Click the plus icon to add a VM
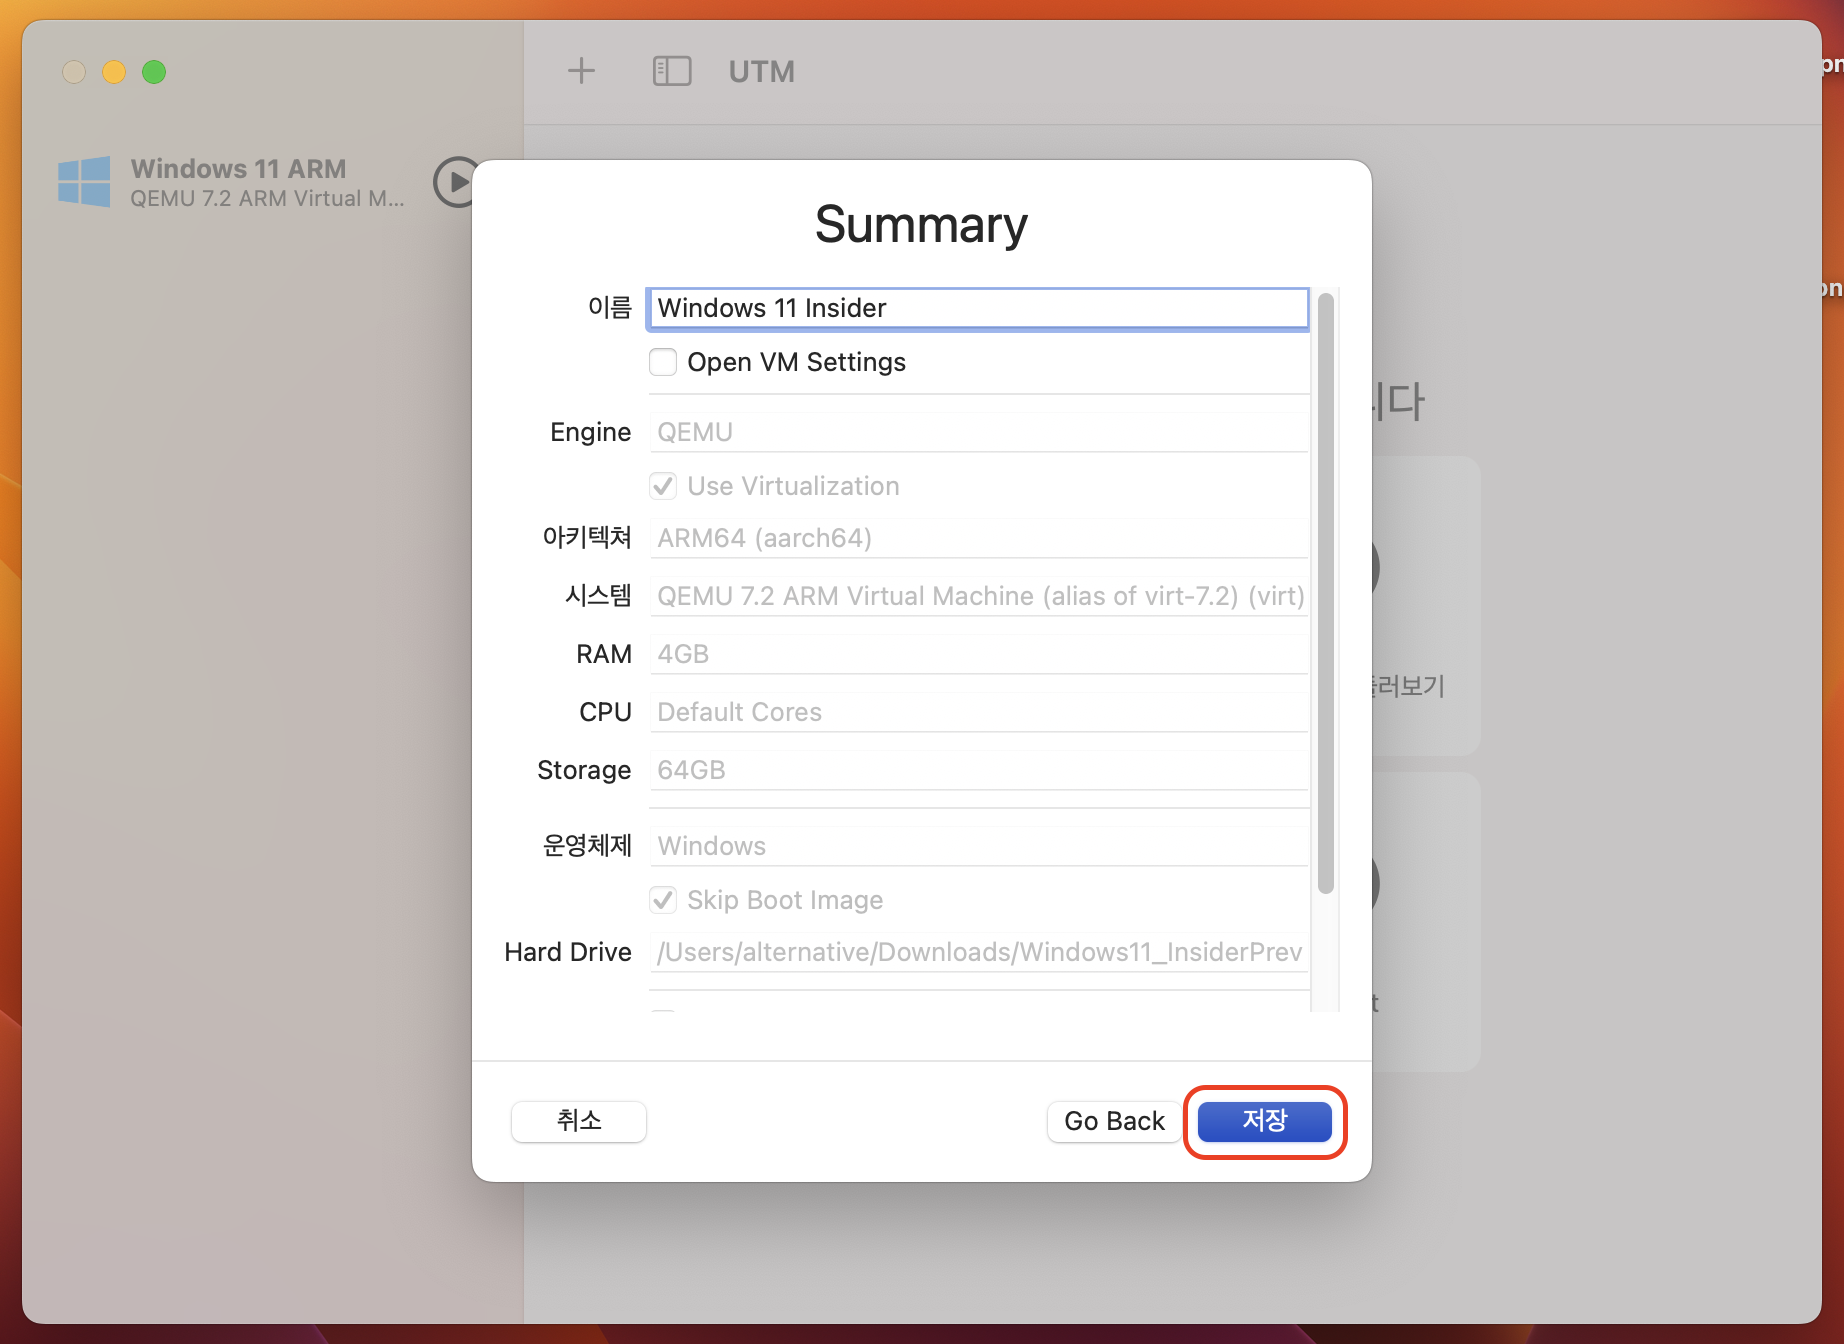 [581, 71]
